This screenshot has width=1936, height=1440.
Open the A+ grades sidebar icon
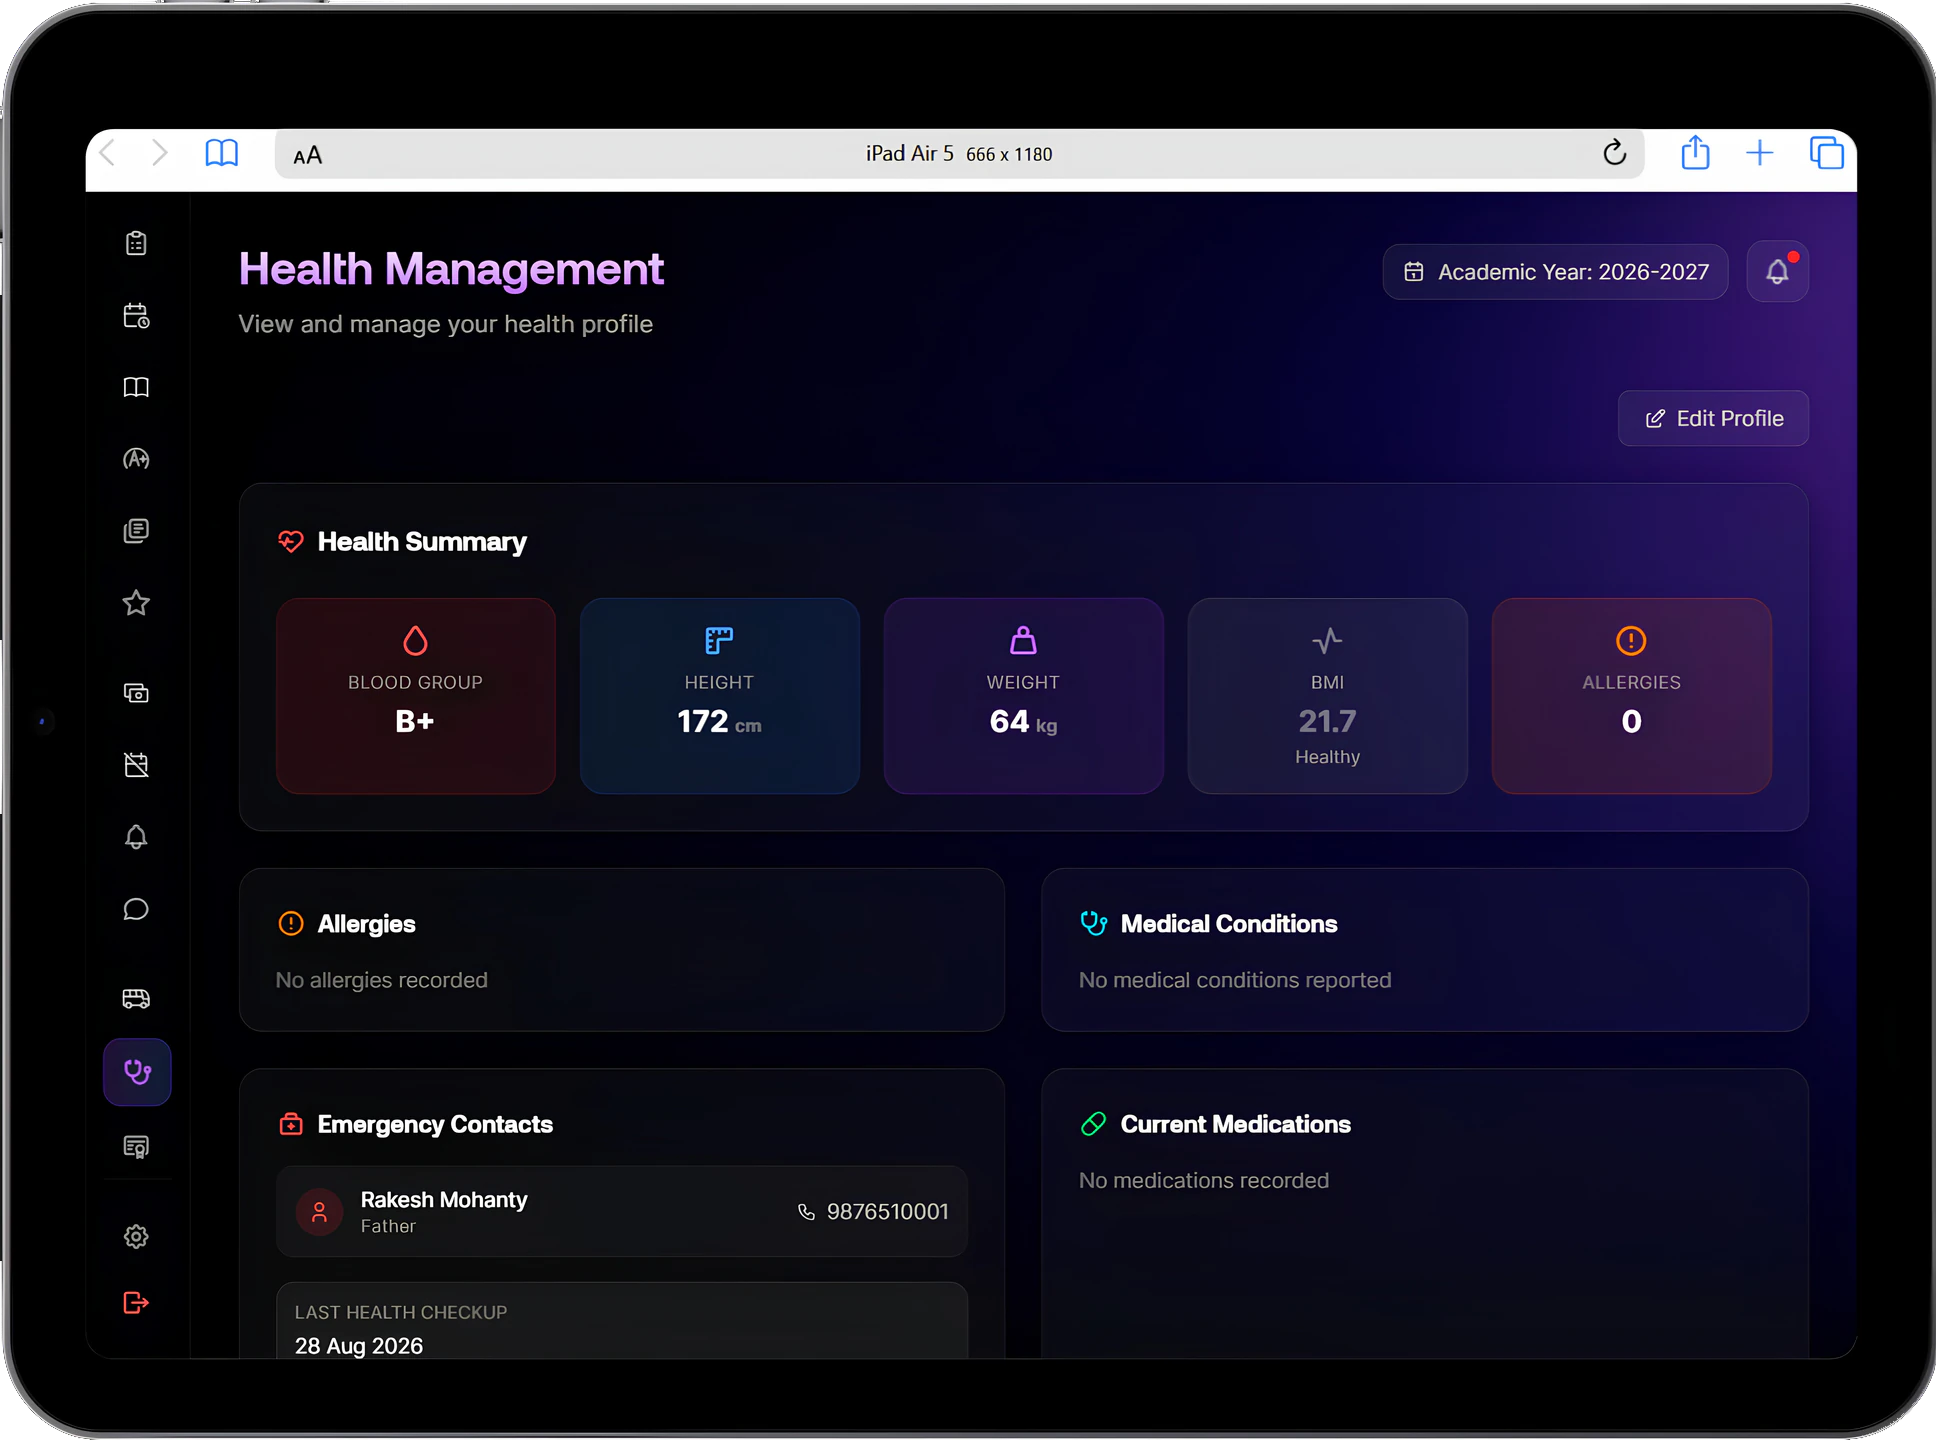coord(136,459)
